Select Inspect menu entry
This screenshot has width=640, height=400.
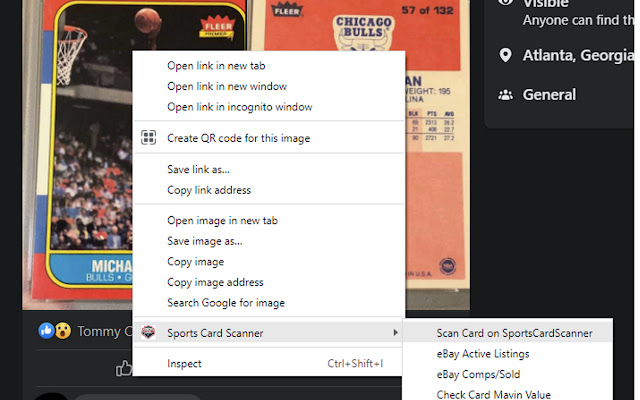[x=269, y=364]
